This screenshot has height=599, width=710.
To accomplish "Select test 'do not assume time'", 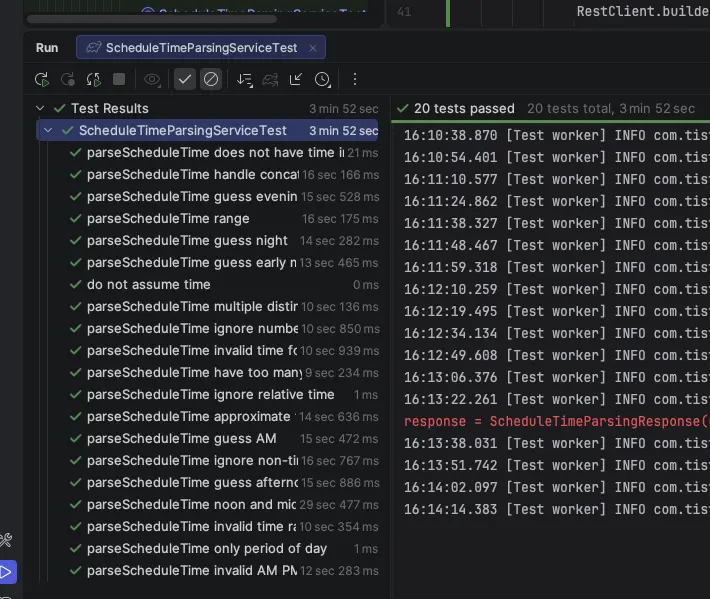I will point(225,285).
